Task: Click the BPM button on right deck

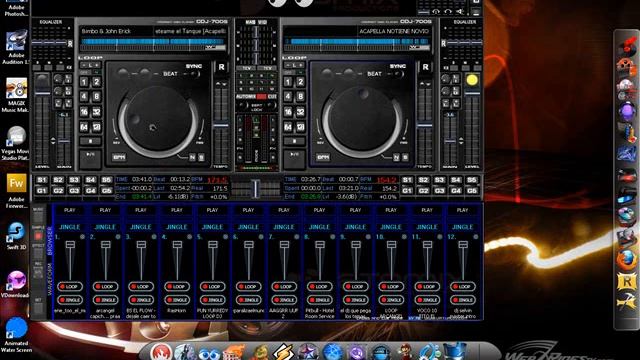Action: [x=323, y=157]
